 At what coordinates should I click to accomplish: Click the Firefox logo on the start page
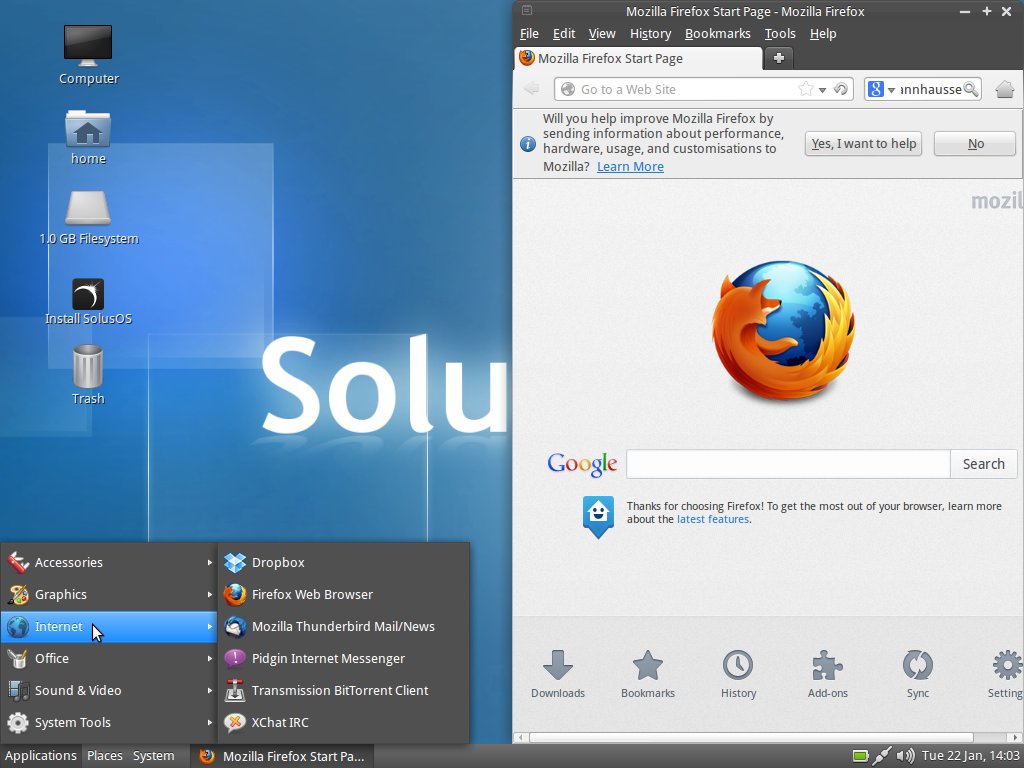783,330
